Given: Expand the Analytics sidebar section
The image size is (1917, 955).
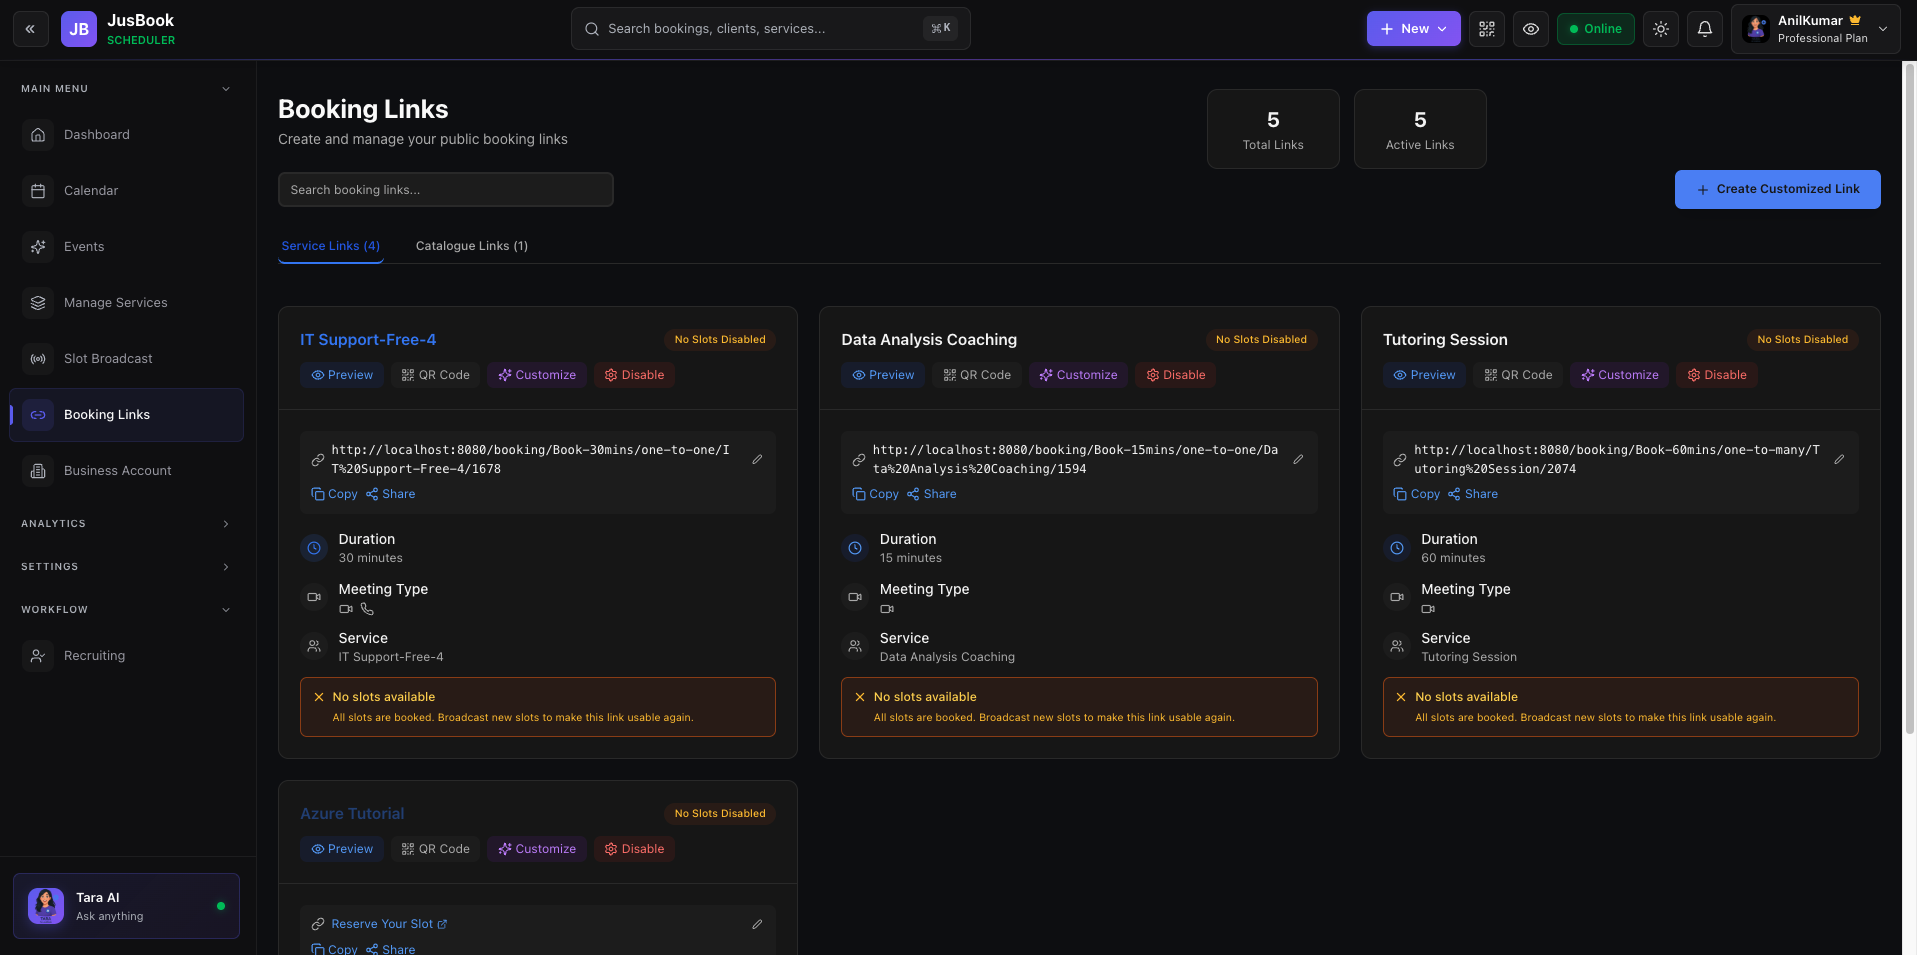Looking at the screenshot, I should pos(126,524).
